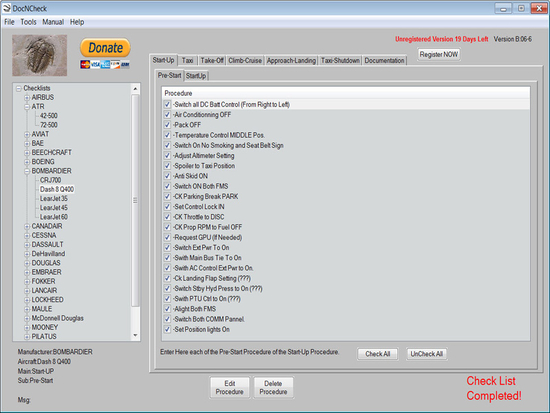Uncheck the Set Position lights On checkbox
550x413 pixels.
(x=167, y=329)
